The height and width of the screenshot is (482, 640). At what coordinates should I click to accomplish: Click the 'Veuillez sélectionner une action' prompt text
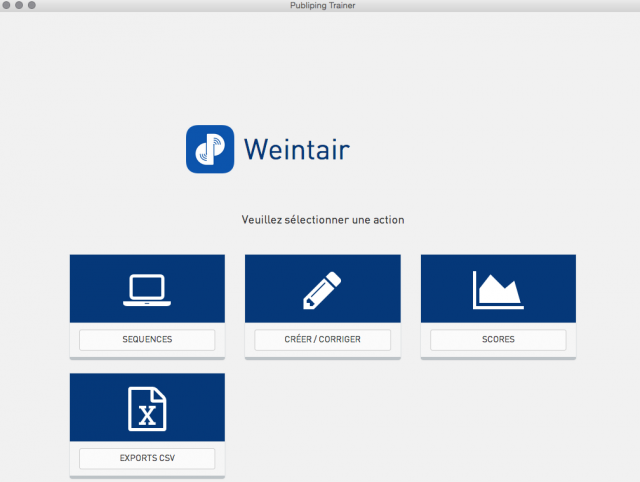[x=323, y=219]
